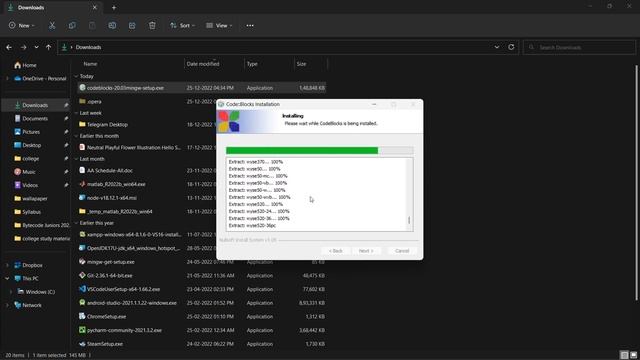The height and width of the screenshot is (360, 640).
Task: Refresh the Downloads folder view
Action: pyautogui.click(x=511, y=47)
